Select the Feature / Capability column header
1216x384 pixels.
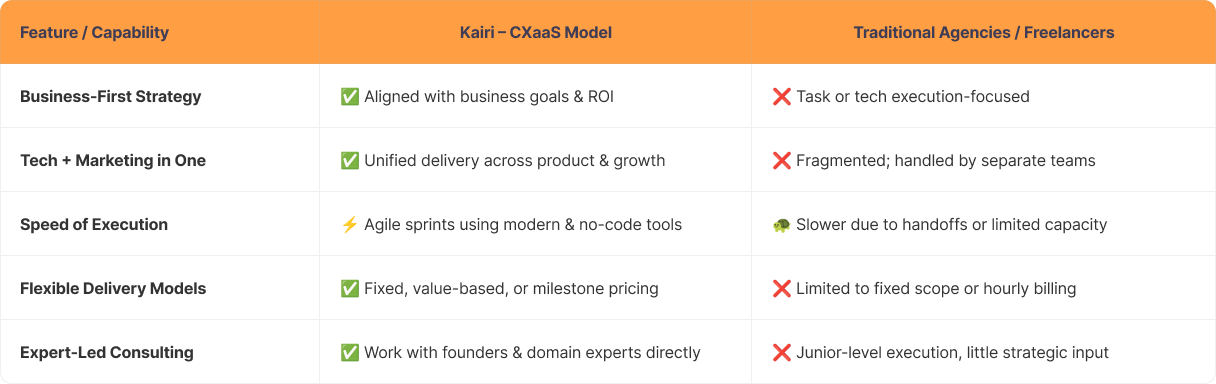[94, 33]
